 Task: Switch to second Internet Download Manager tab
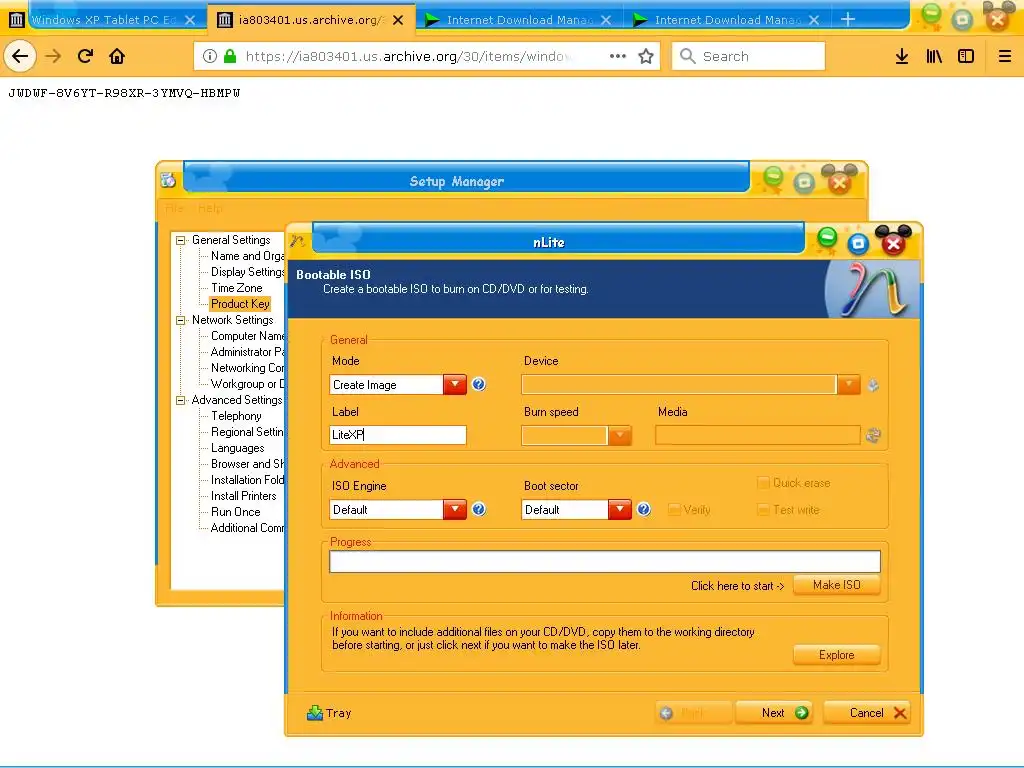click(x=726, y=20)
